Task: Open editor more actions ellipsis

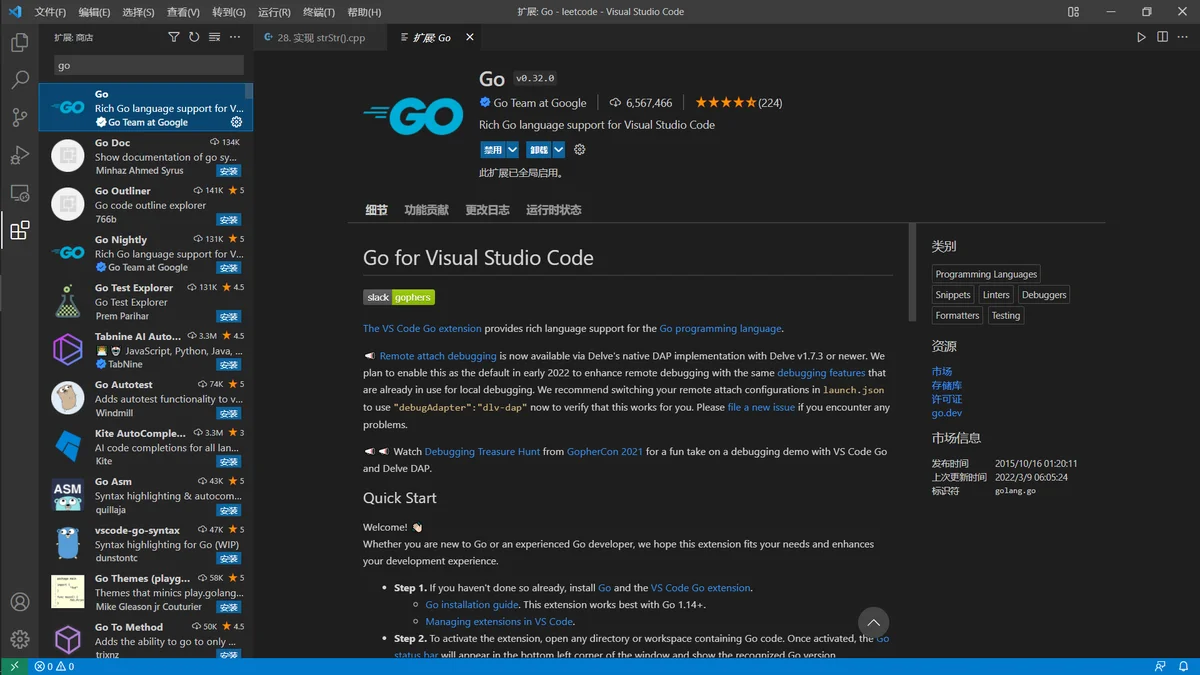Action: (x=1183, y=37)
